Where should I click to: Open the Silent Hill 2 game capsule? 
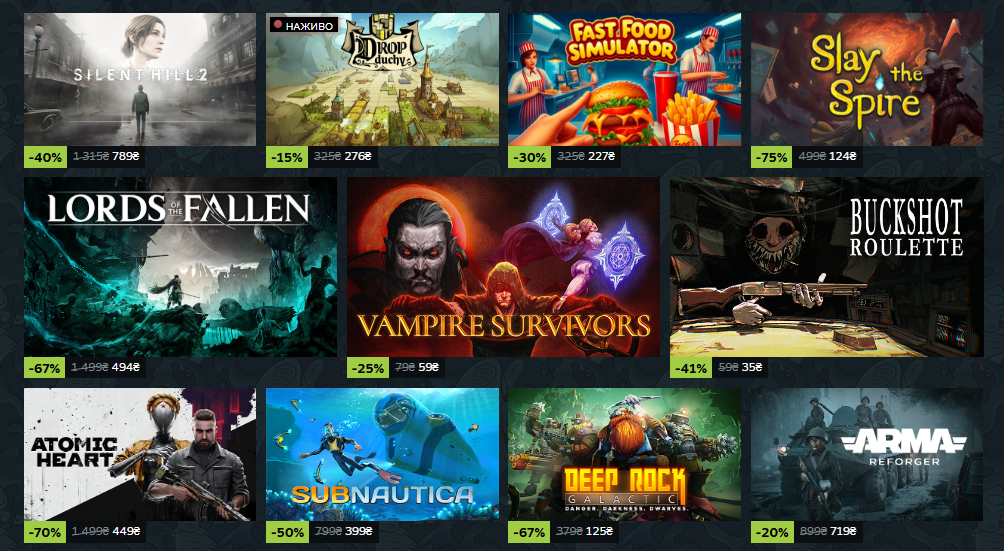click(140, 79)
